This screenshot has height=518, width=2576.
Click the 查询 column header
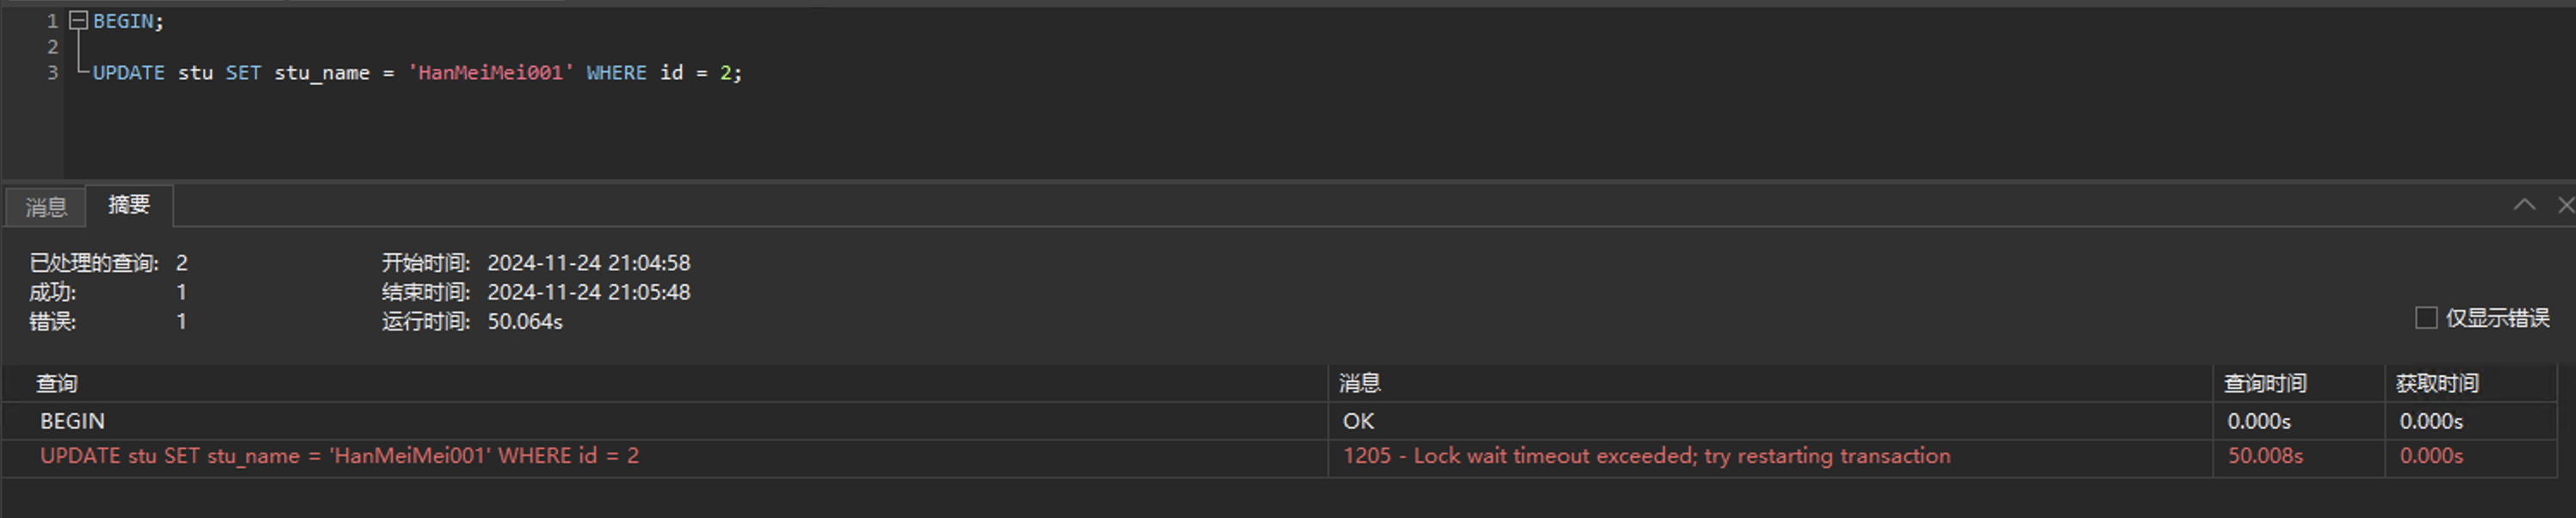[57, 383]
